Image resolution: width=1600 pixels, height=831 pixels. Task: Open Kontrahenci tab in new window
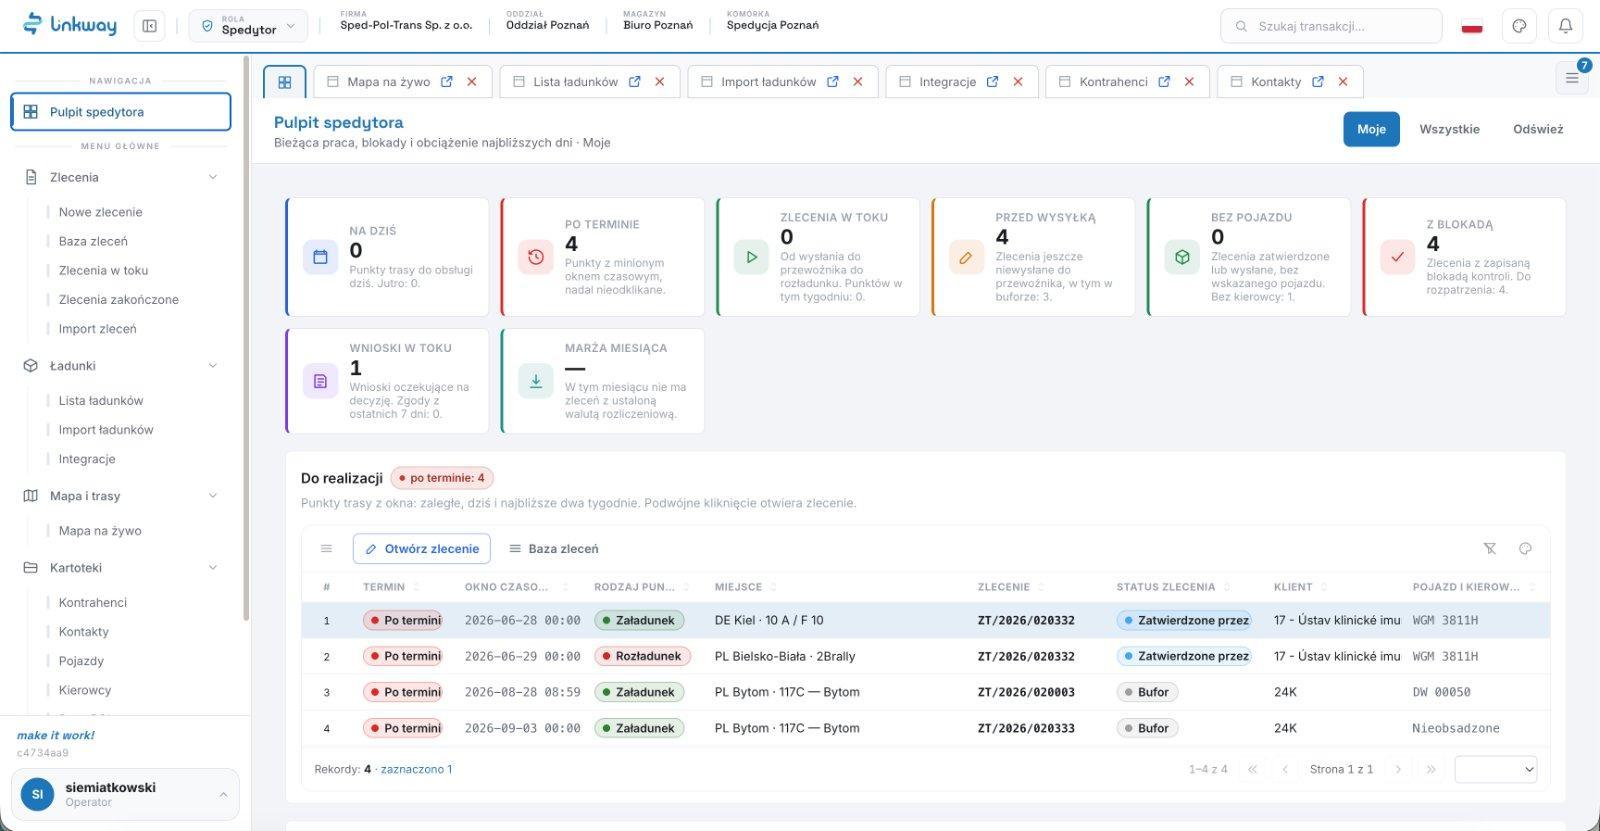[x=1164, y=82]
